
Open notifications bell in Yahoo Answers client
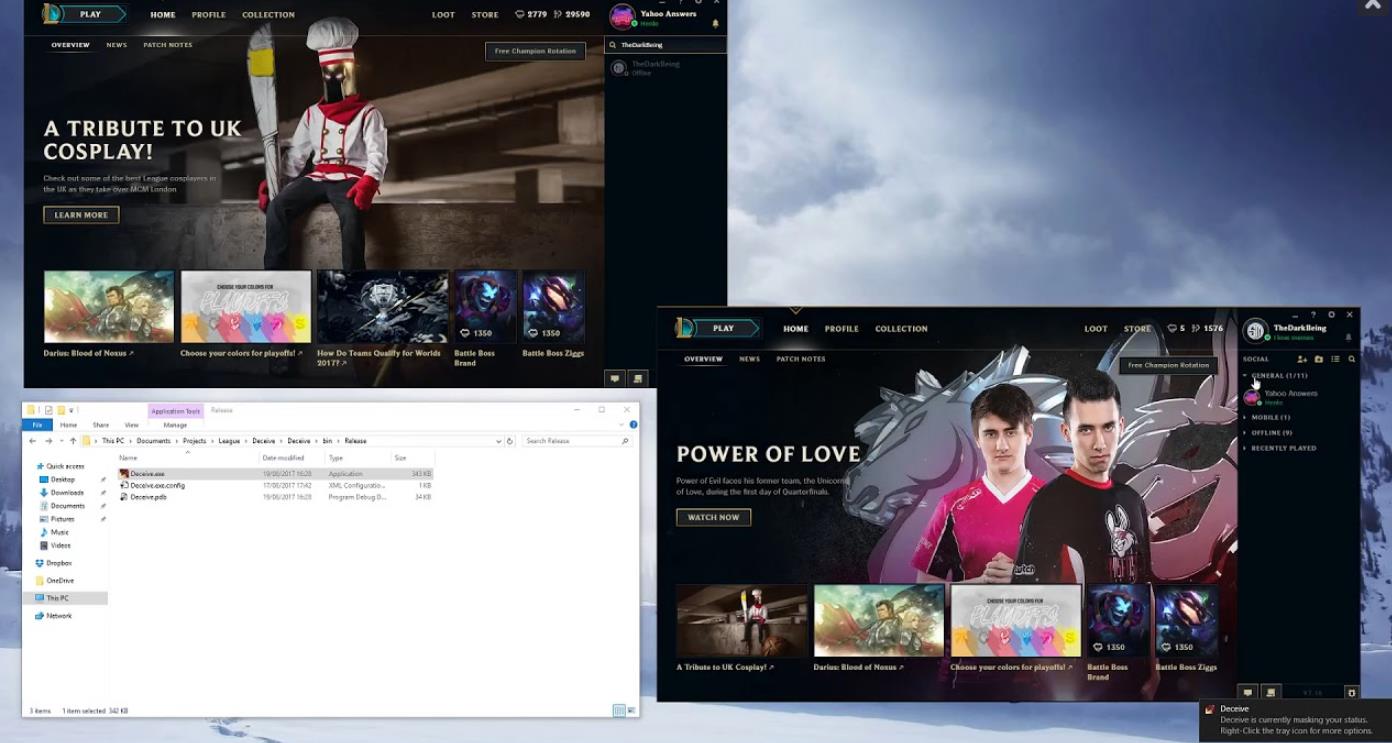tap(715, 23)
